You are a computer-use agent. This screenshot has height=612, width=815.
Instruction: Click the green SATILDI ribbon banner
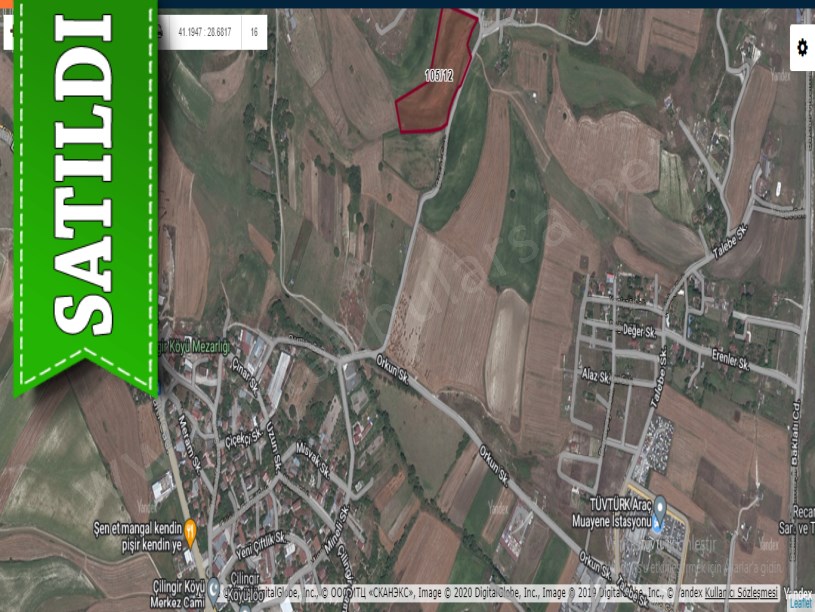85,190
